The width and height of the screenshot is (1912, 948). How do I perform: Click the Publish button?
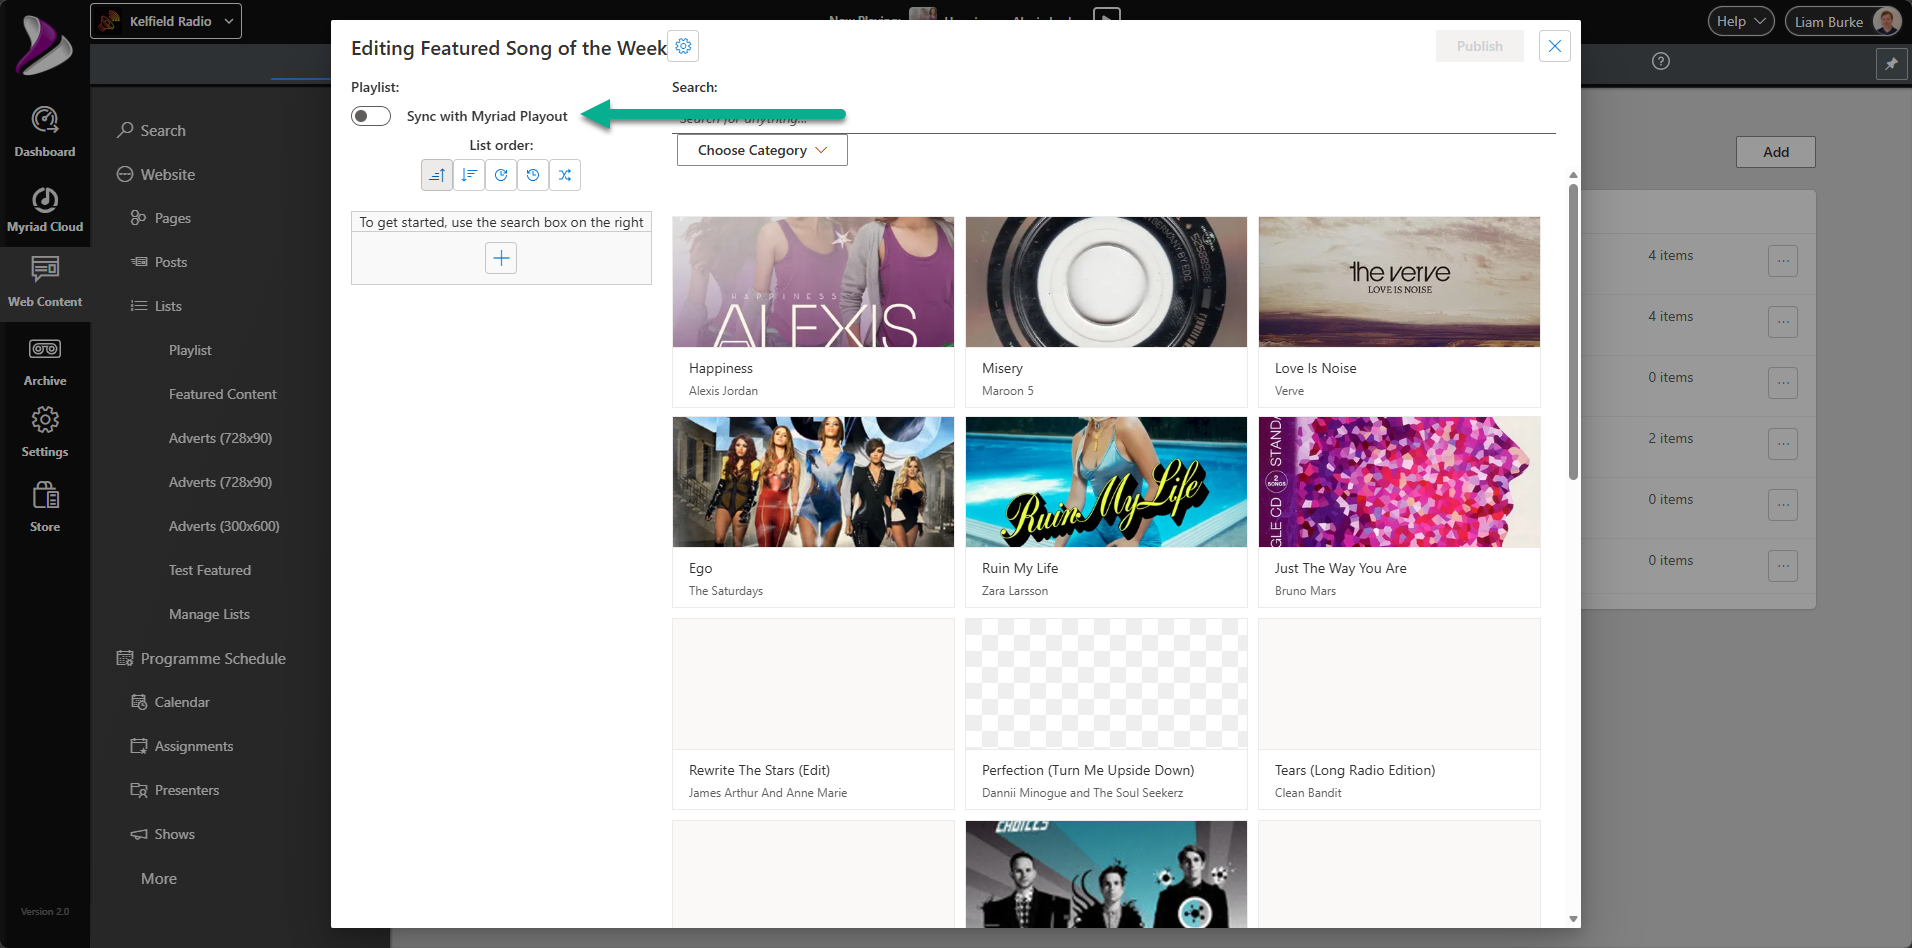pos(1479,46)
